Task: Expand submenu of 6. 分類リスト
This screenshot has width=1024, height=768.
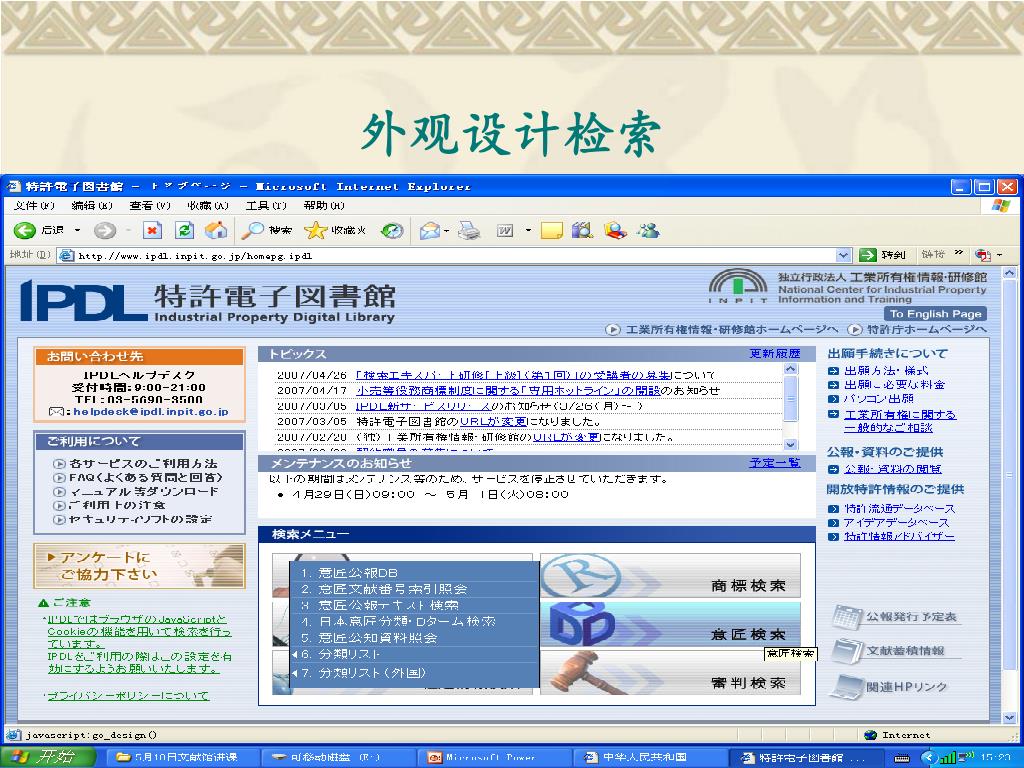Action: click(x=295, y=654)
